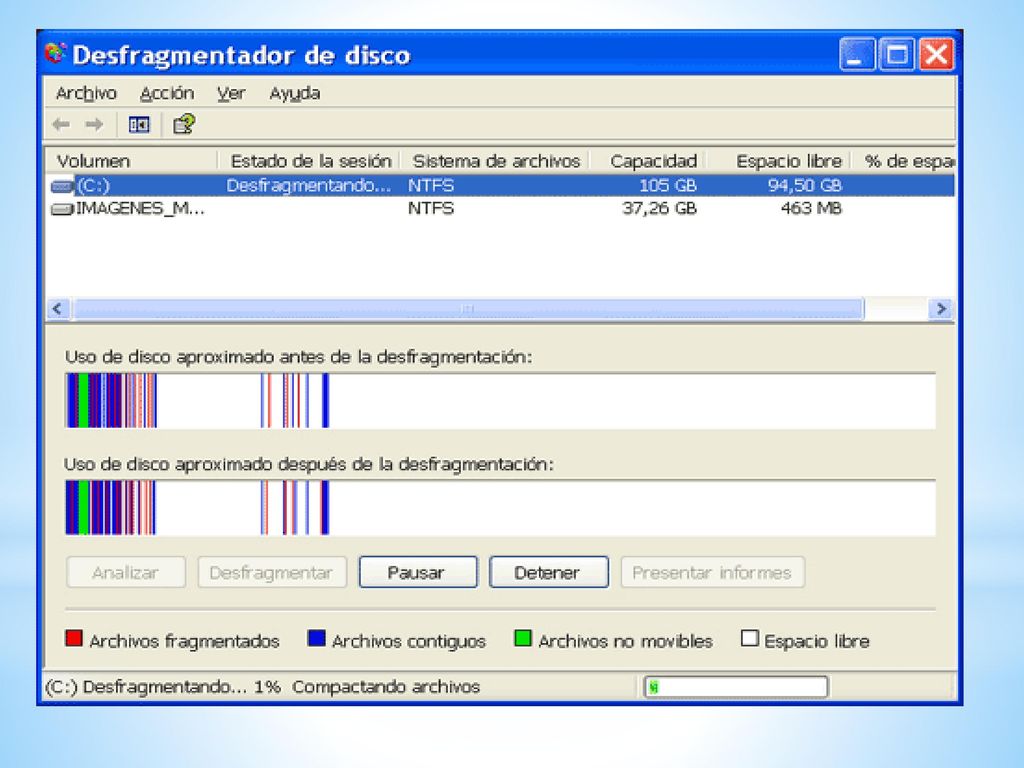
Task: Click the Archivos no movibles legend label
Action: [x=625, y=641]
